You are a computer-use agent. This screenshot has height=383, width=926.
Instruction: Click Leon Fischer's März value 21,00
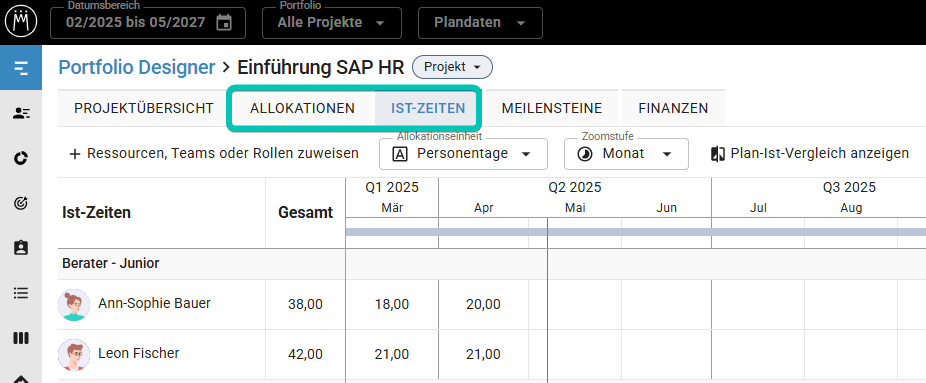coord(392,355)
